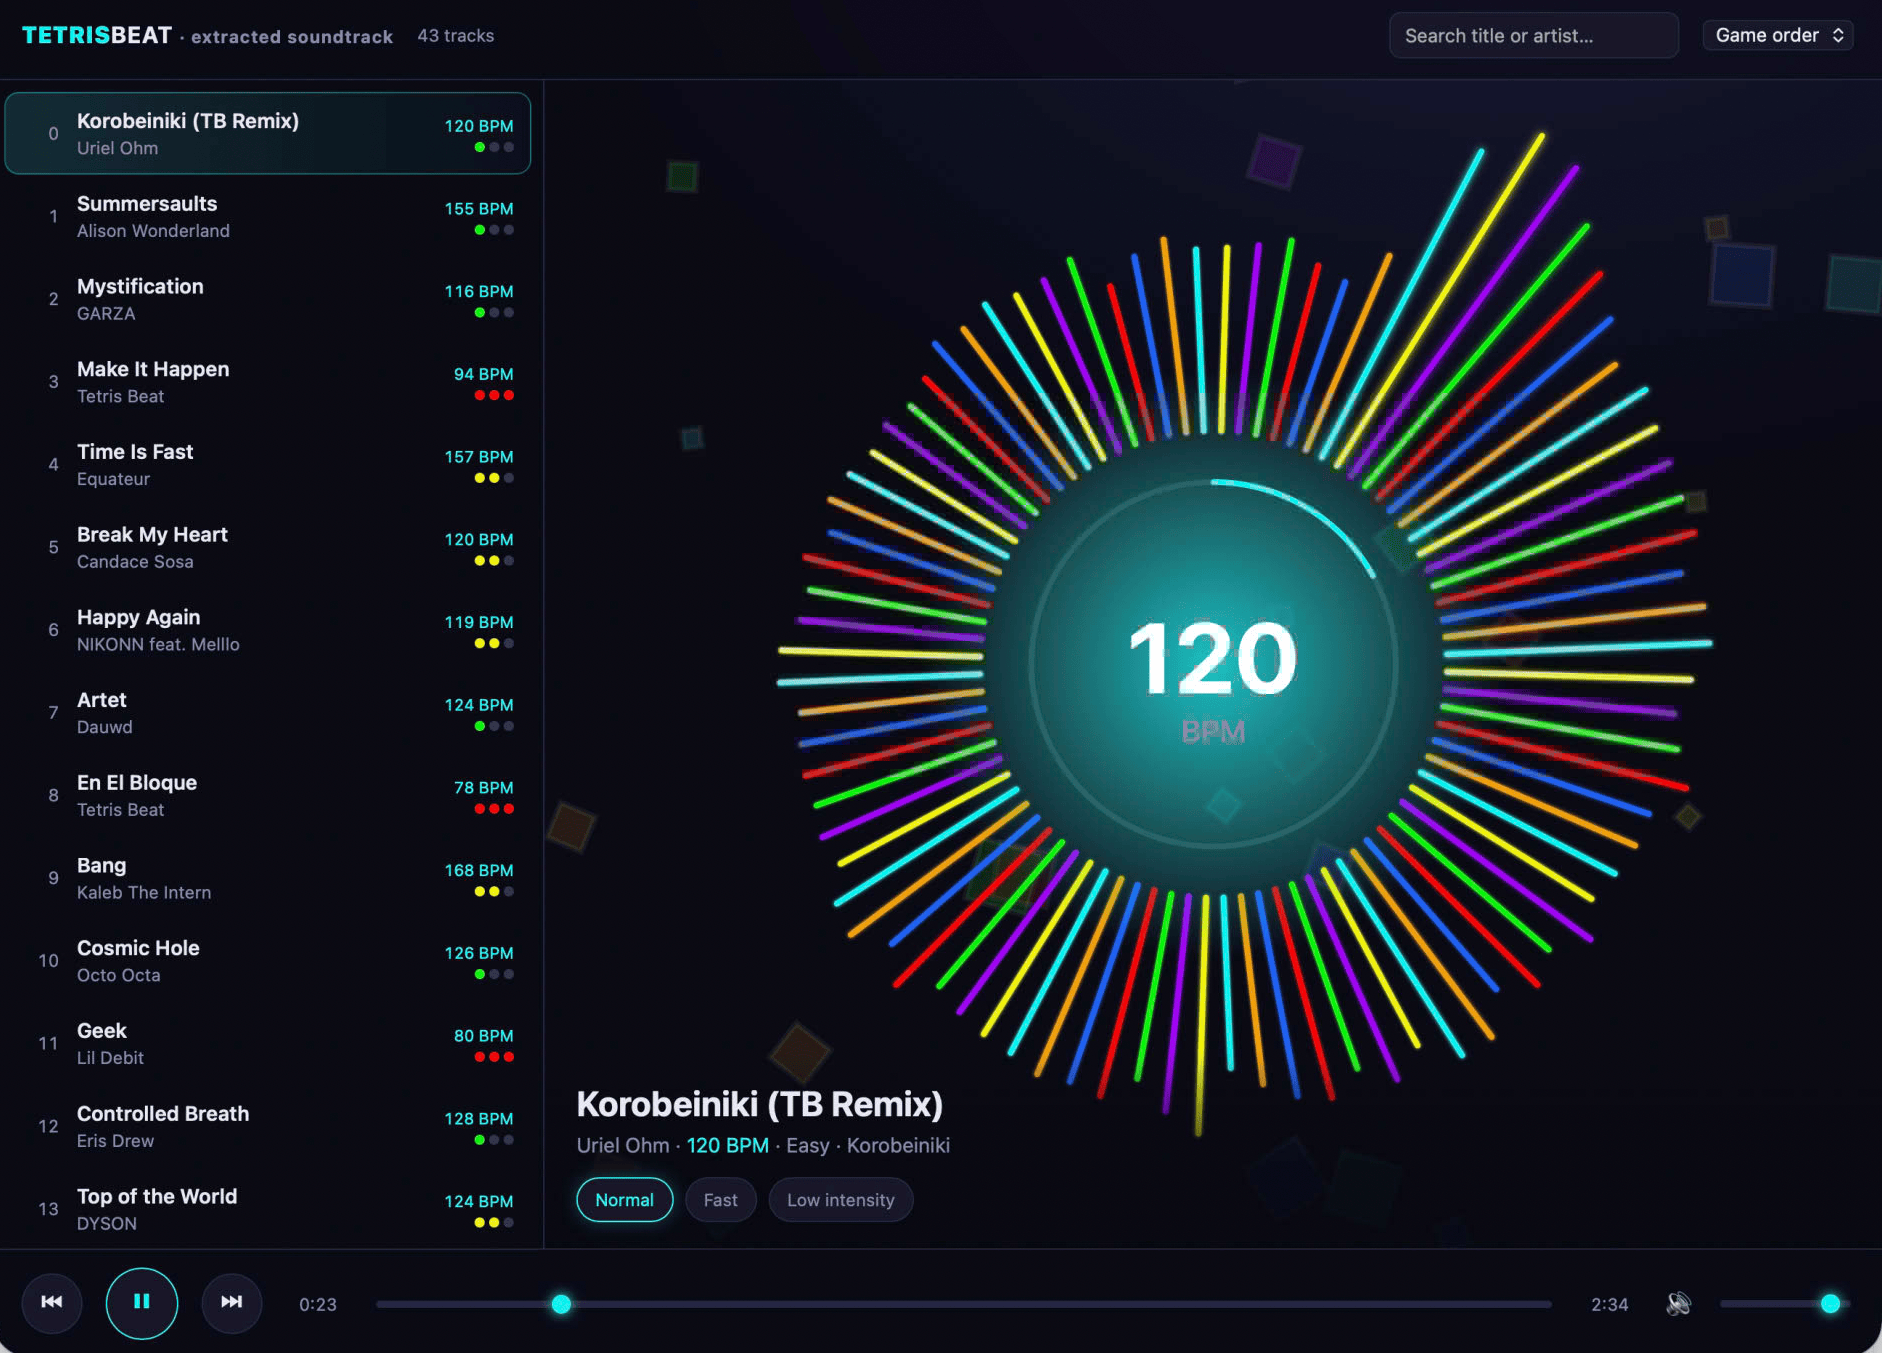Screen dimensions: 1882x1353
Task: Click the 168 BPM value for Bang
Action: pos(479,870)
